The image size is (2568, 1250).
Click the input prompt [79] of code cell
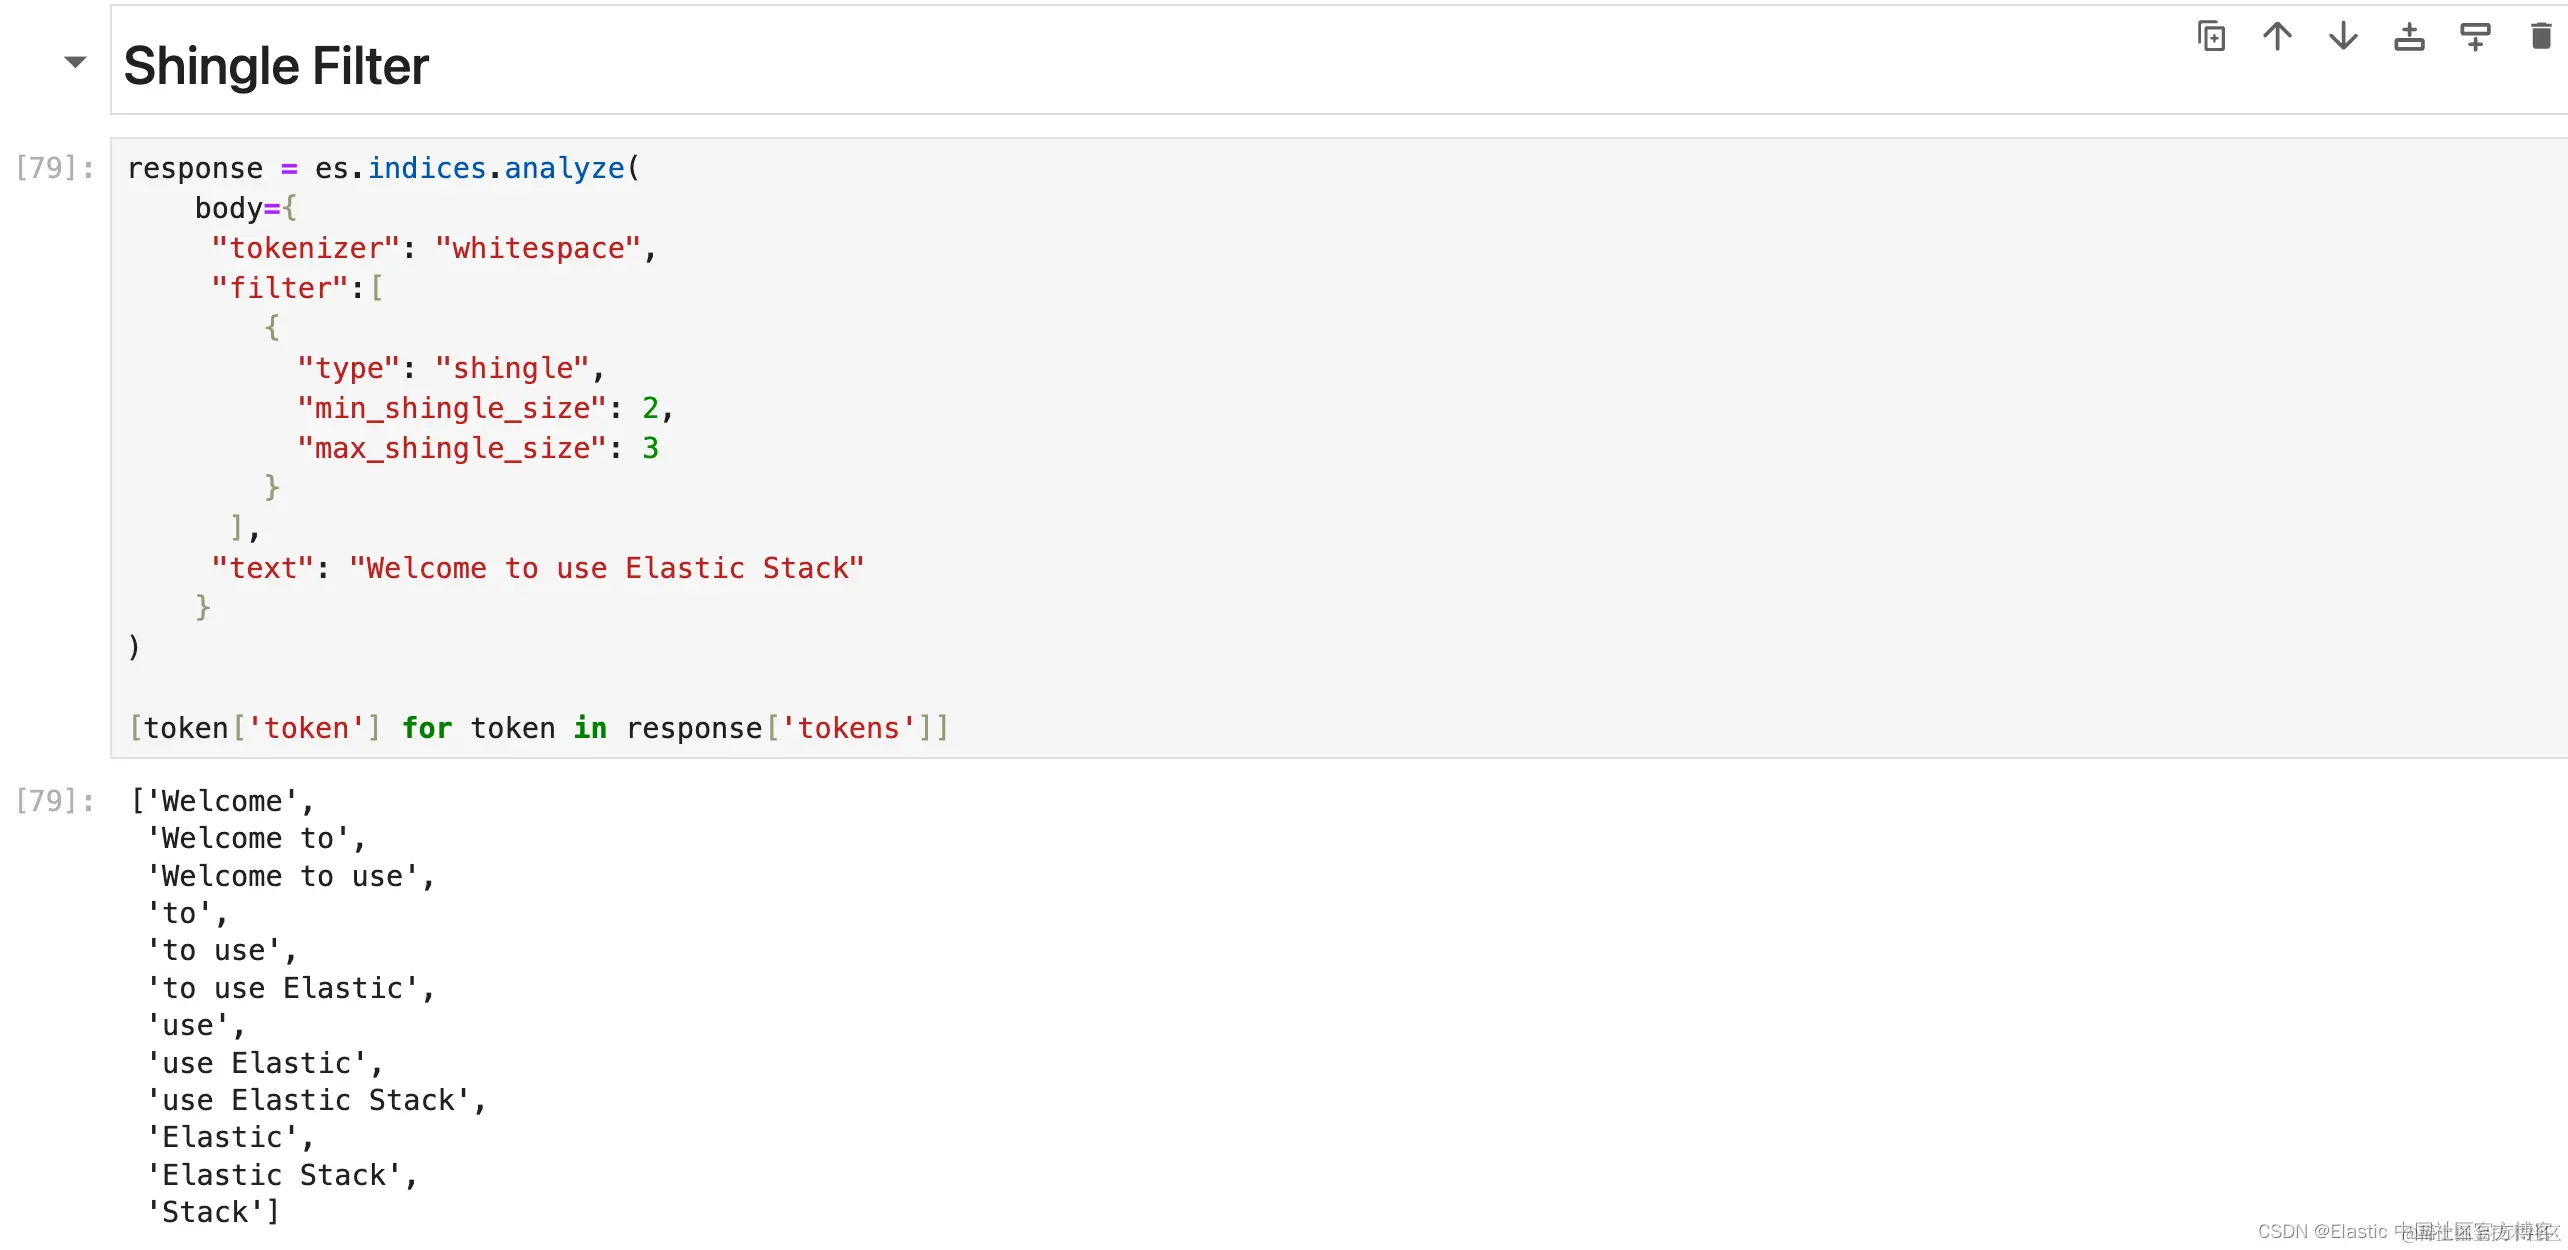click(55, 168)
